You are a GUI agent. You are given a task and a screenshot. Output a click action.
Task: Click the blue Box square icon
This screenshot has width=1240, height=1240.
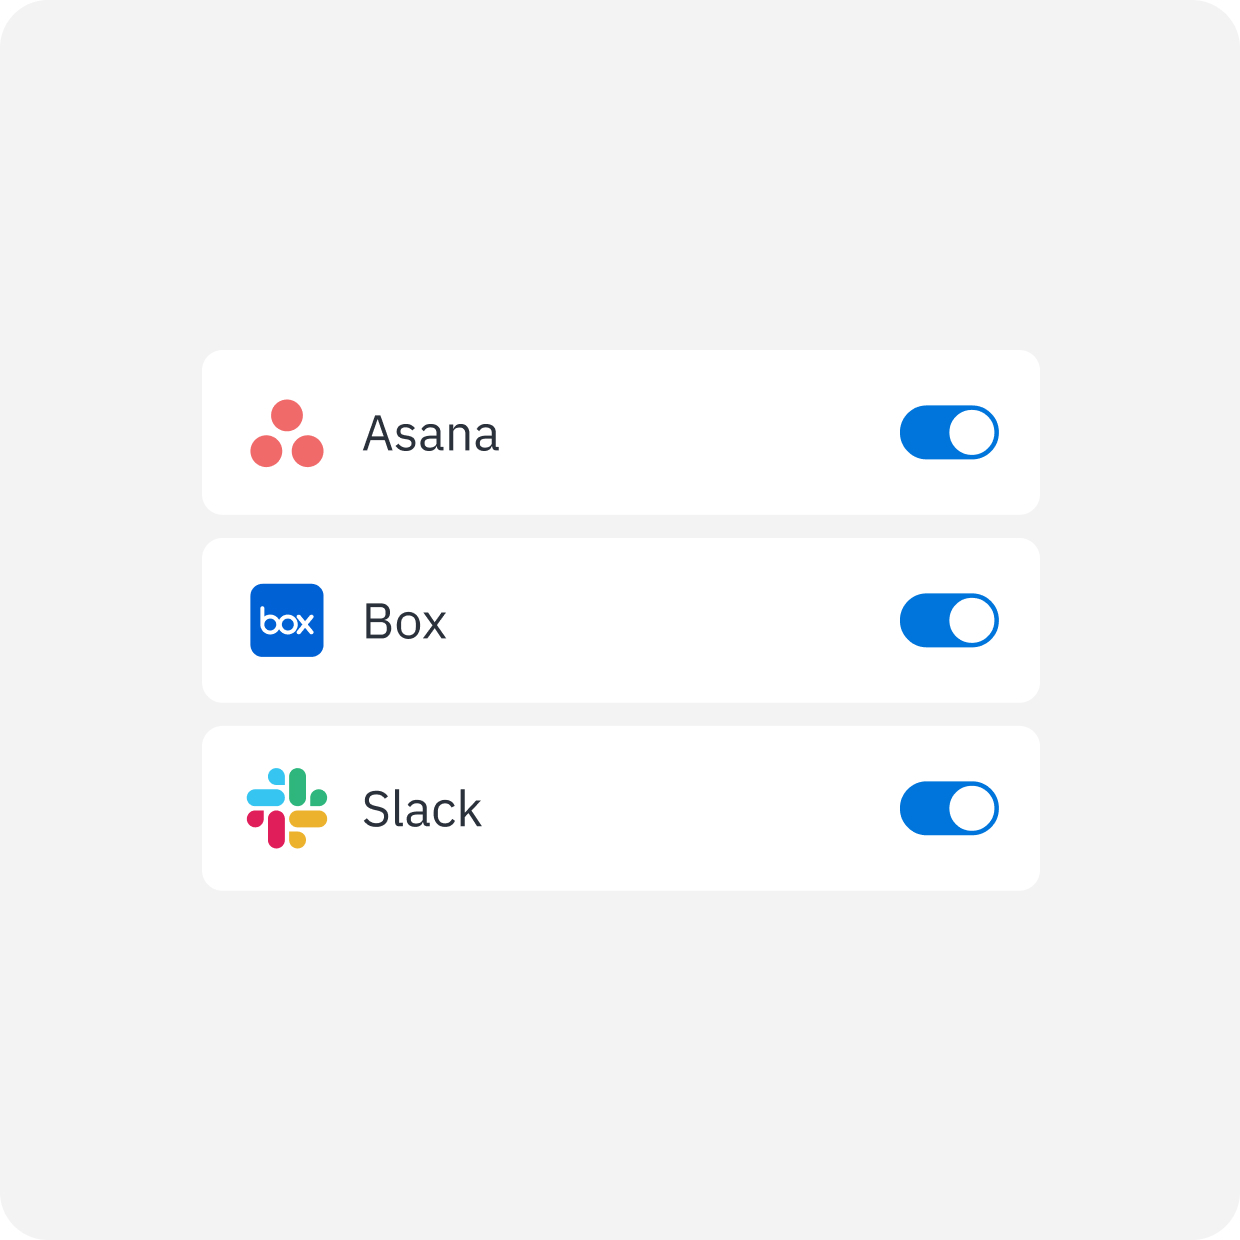coord(287,620)
